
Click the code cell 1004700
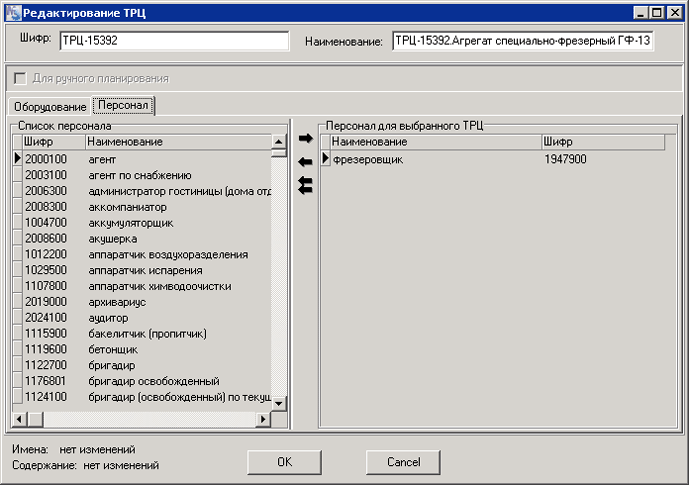(46, 222)
